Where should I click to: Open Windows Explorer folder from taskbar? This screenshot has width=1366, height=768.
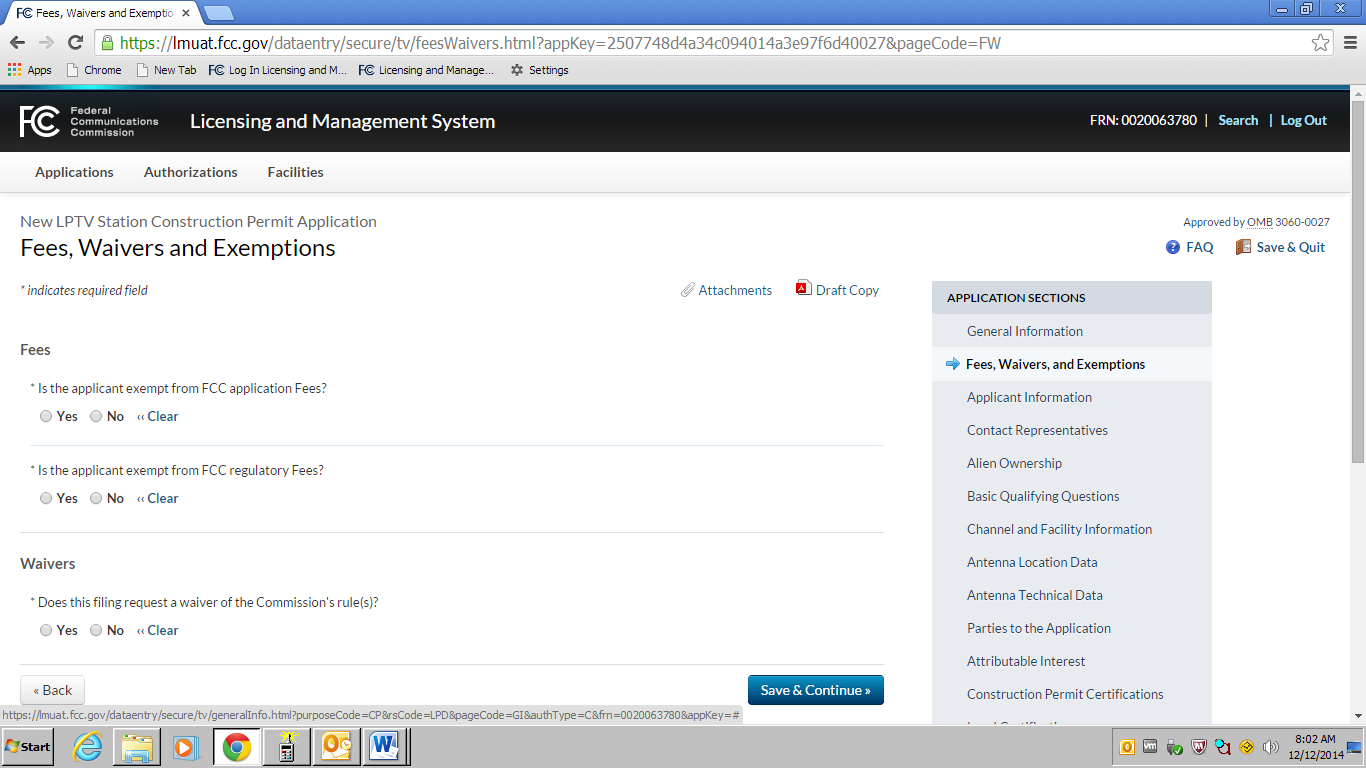click(136, 747)
